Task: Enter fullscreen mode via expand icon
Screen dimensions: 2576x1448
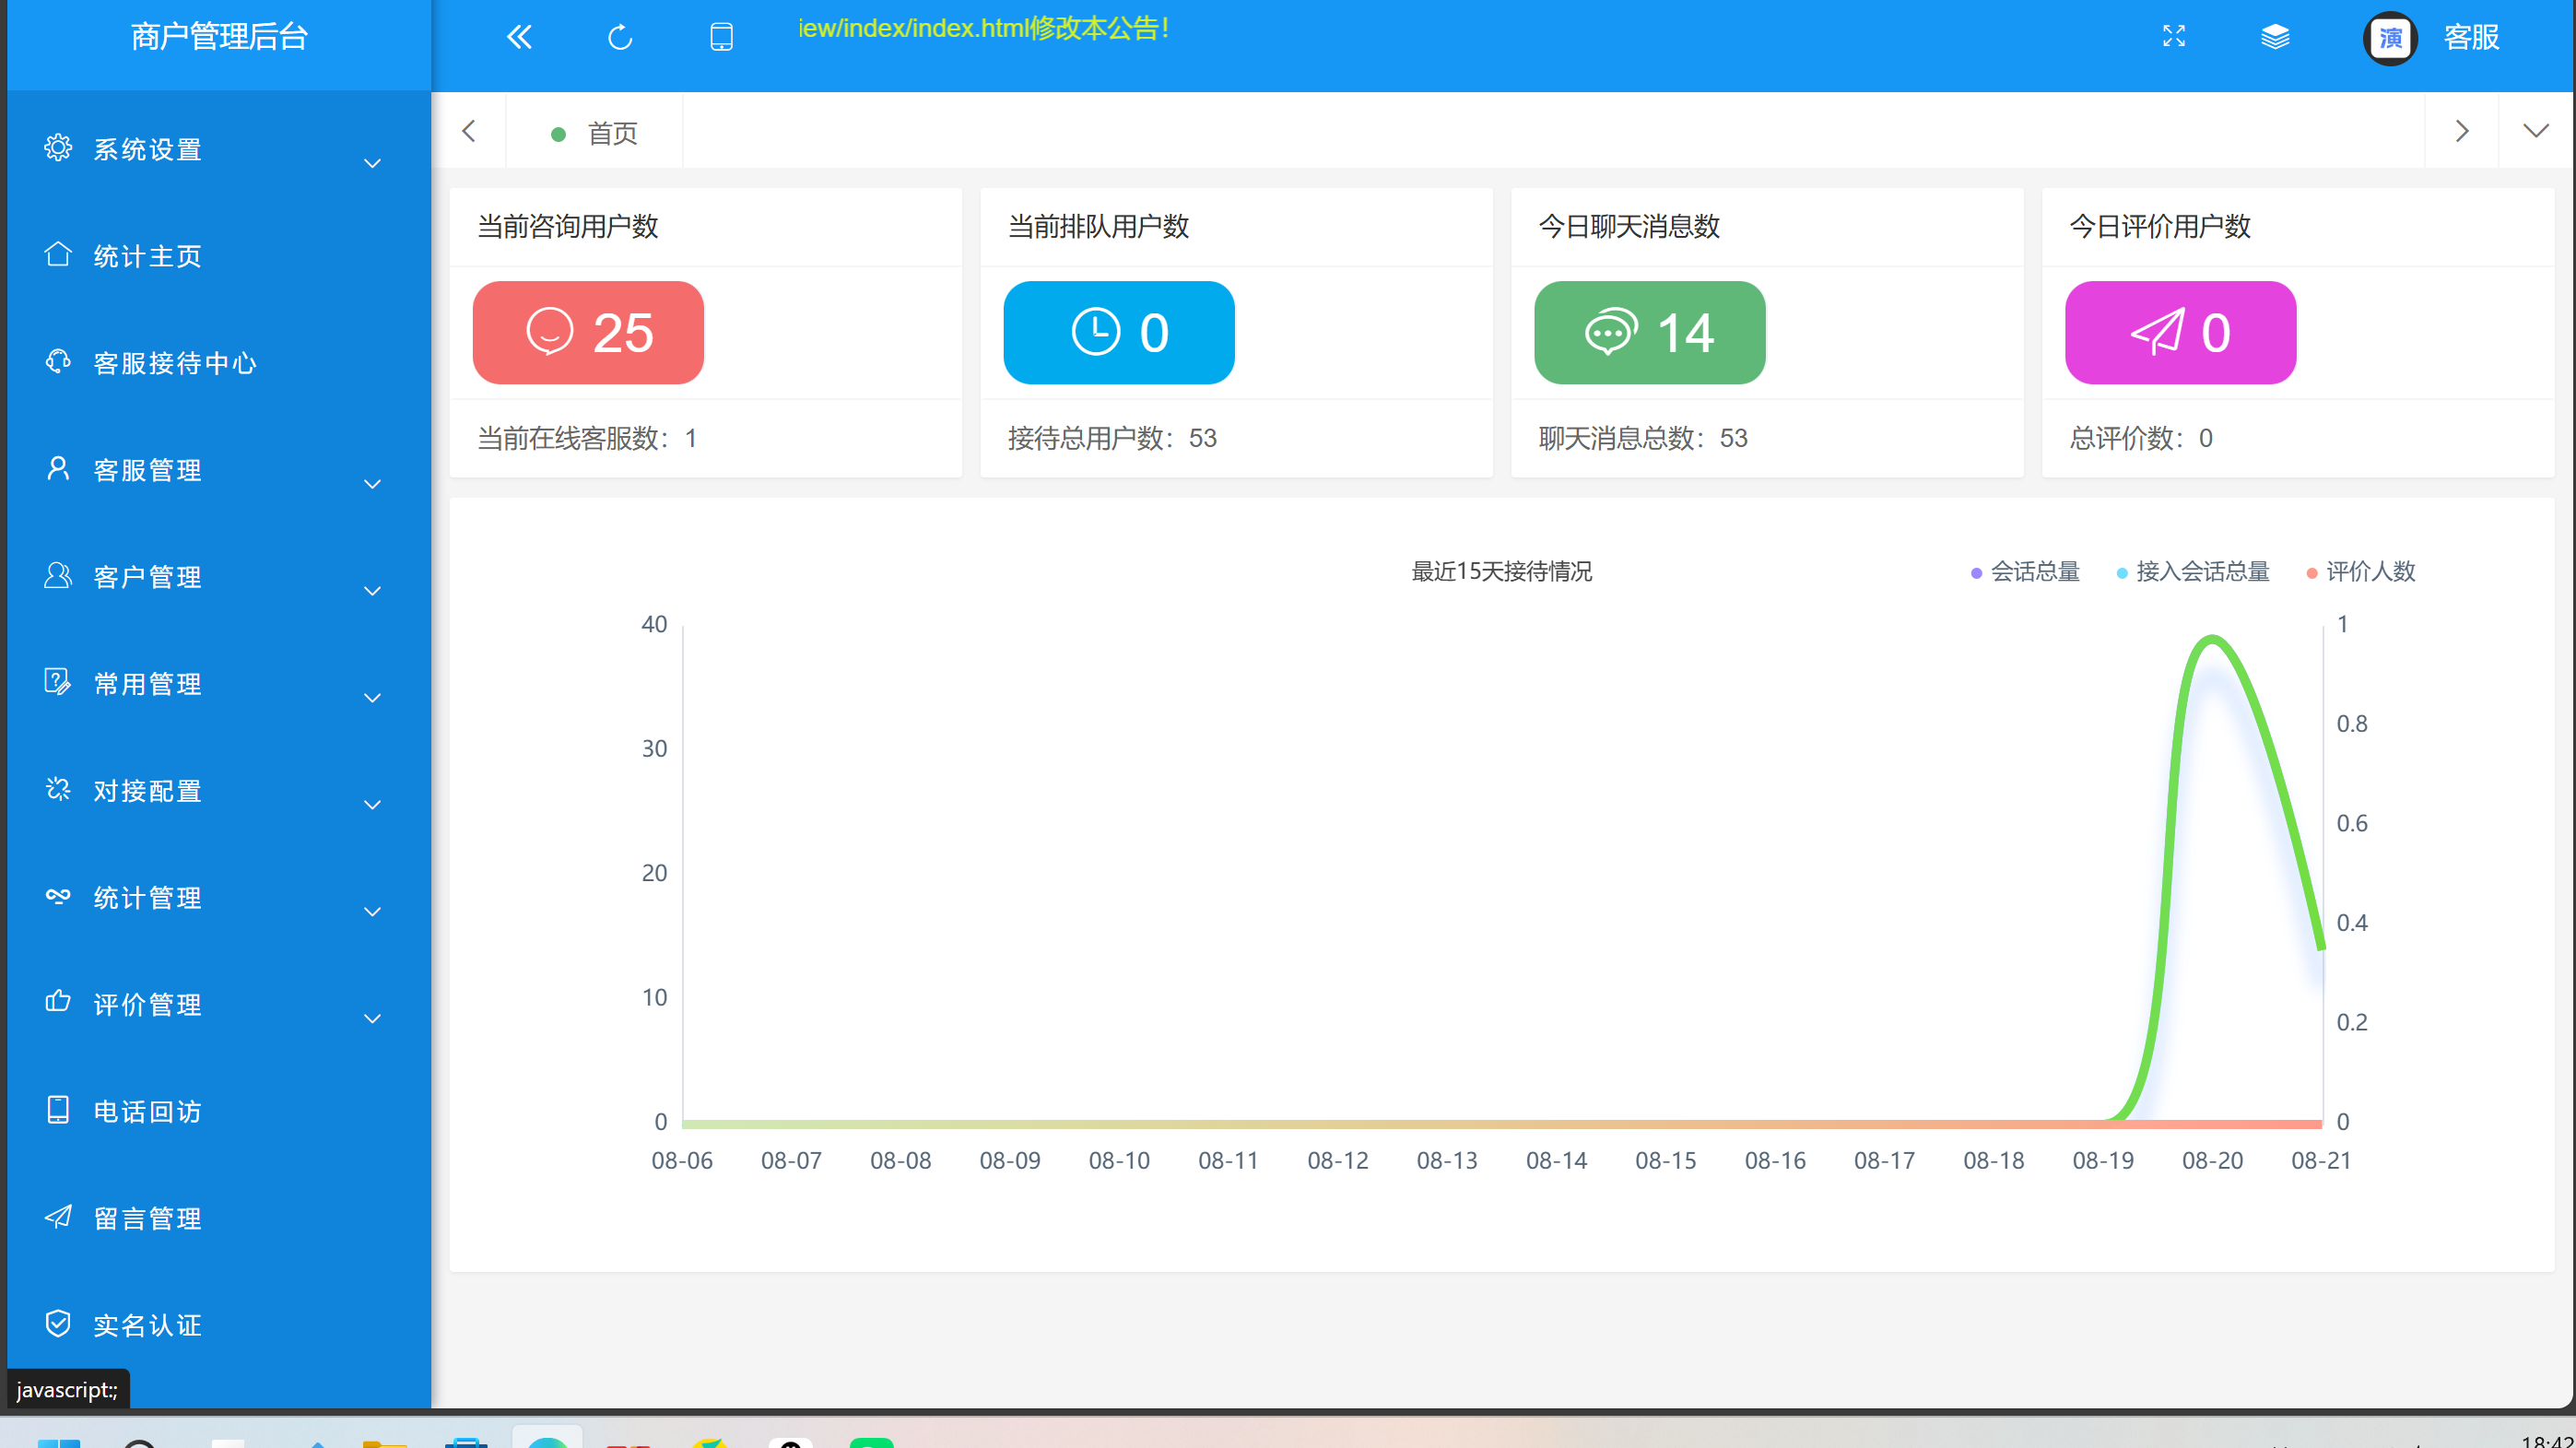Action: [2174, 37]
